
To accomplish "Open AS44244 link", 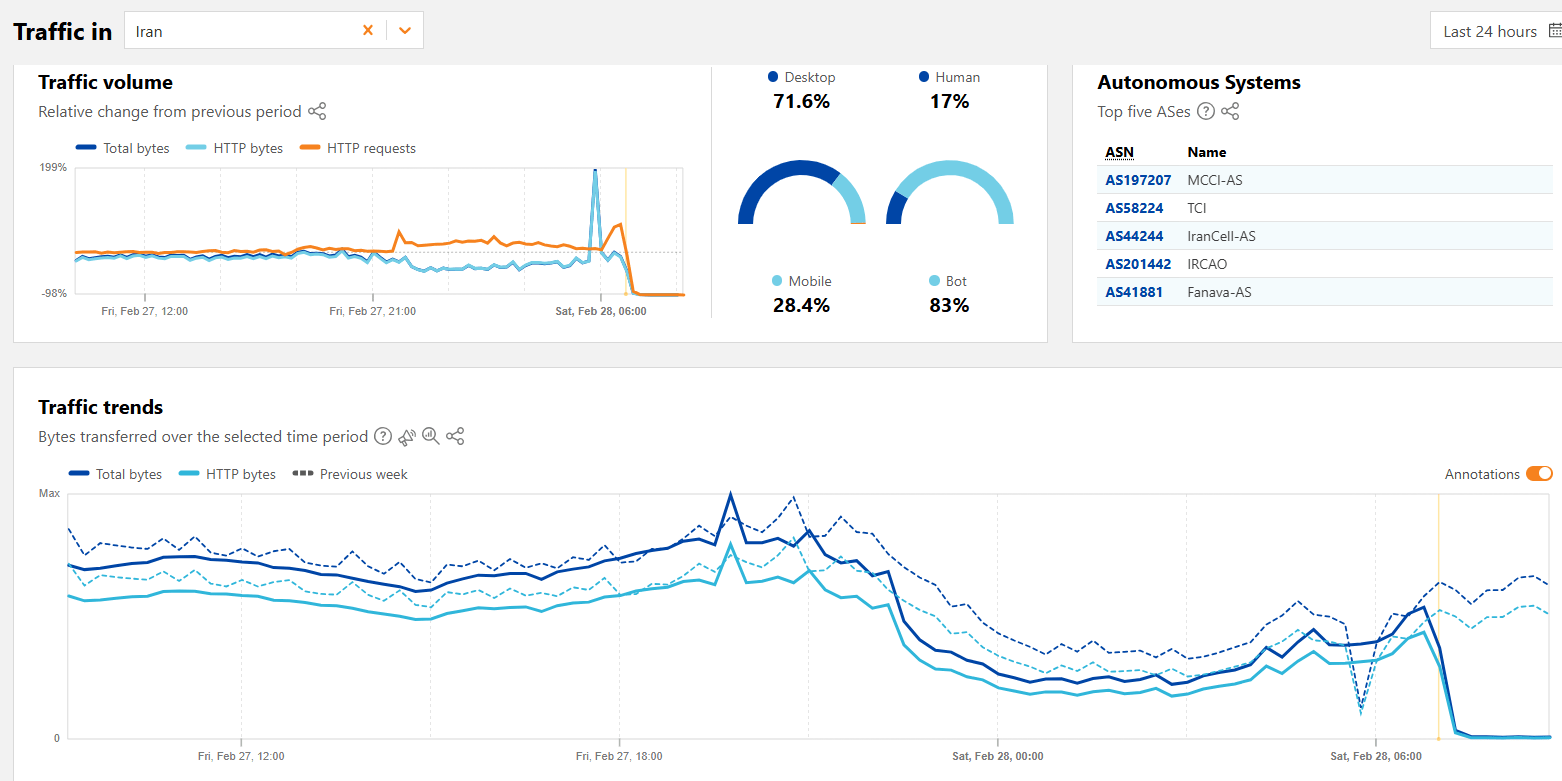I will [1134, 236].
